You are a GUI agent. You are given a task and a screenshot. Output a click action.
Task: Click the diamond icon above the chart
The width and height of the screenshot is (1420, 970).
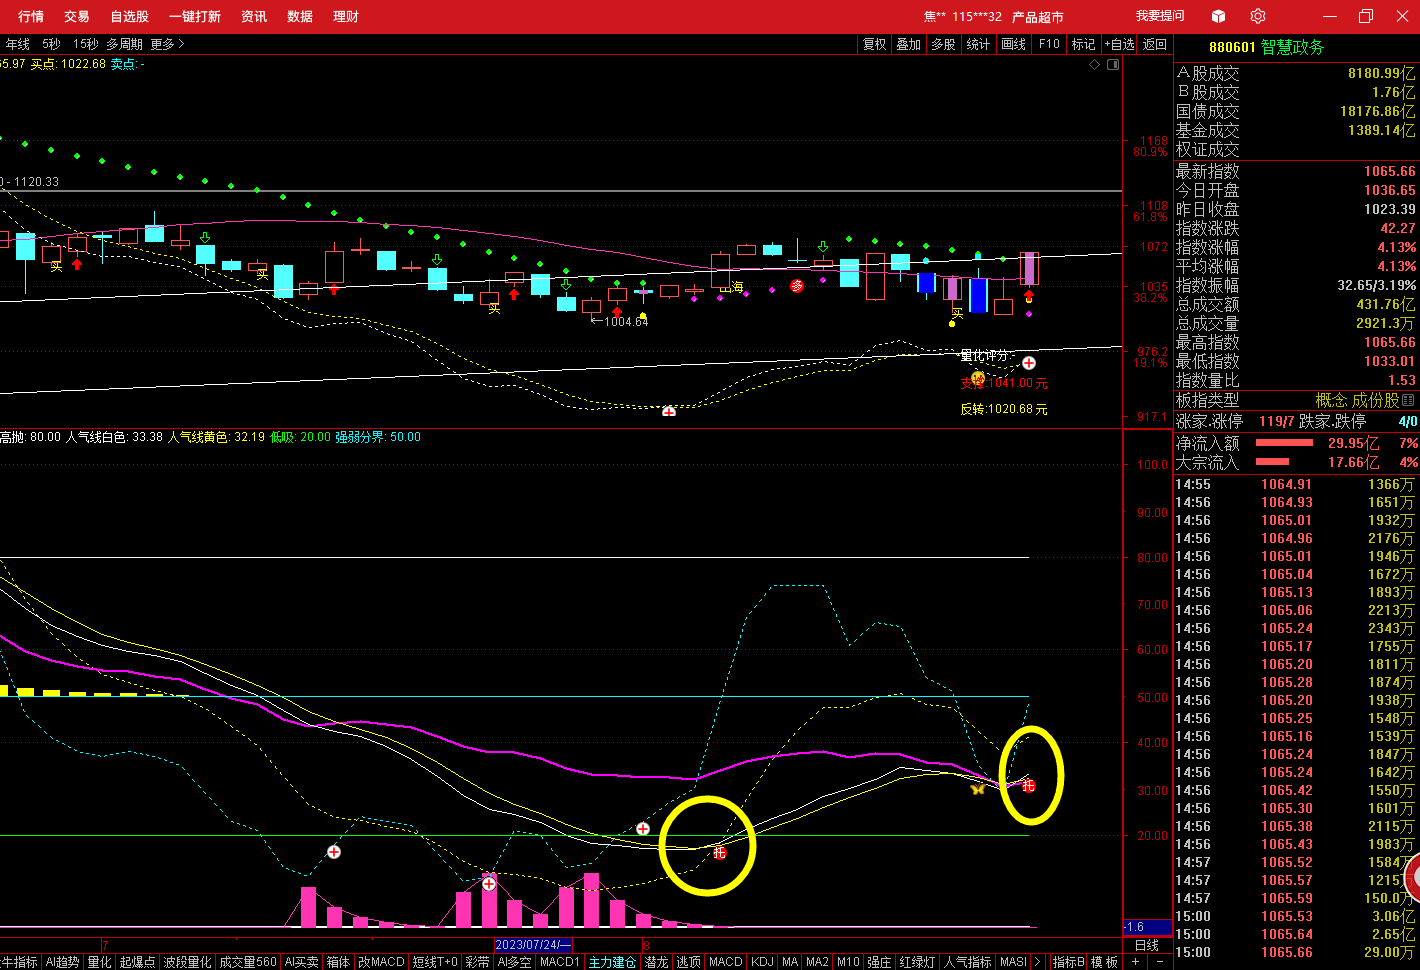point(1094,64)
